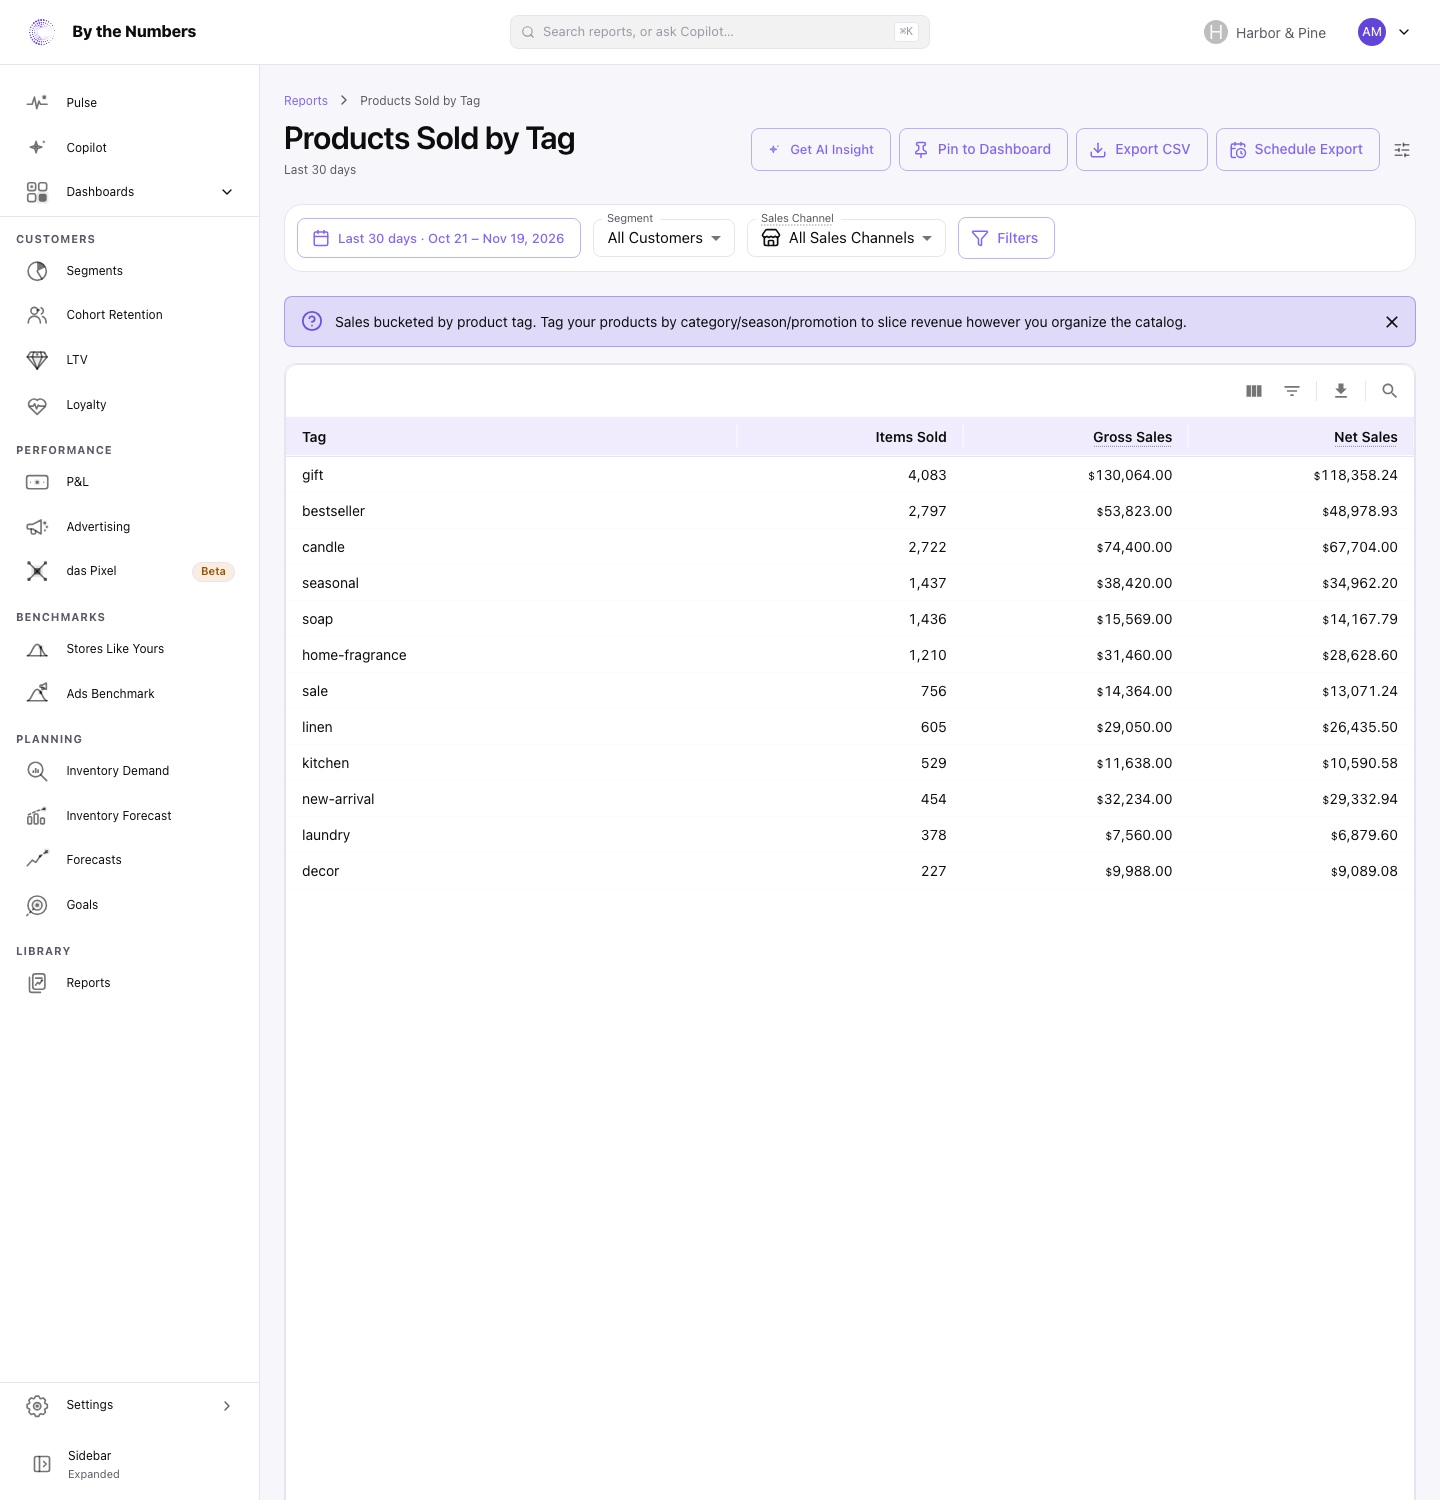The height and width of the screenshot is (1500, 1440).
Task: Click the Advertising megaphone icon
Action: pos(37,527)
